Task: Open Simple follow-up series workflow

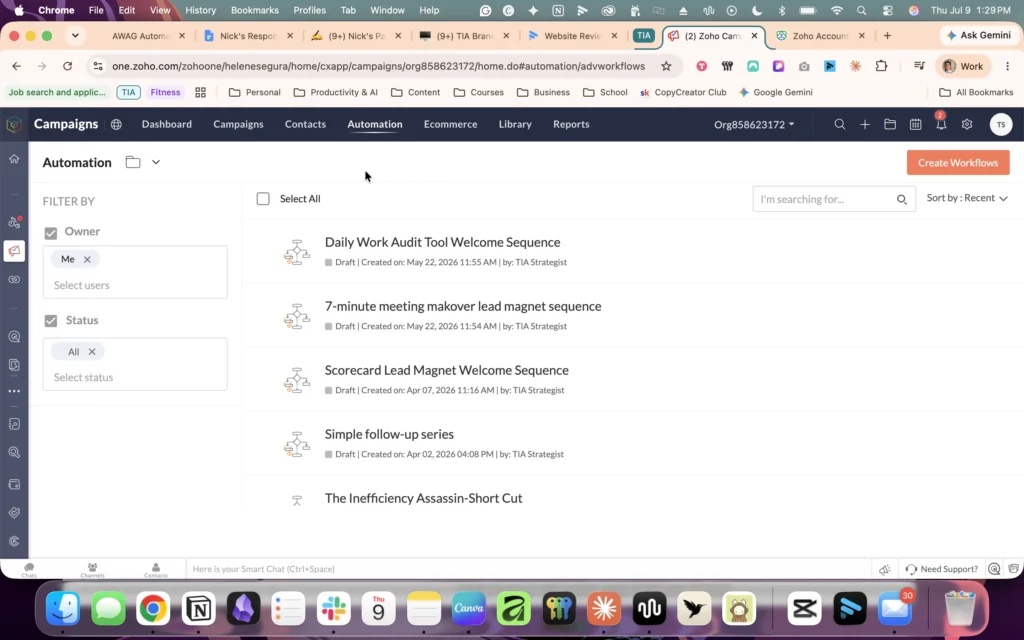Action: pos(389,434)
